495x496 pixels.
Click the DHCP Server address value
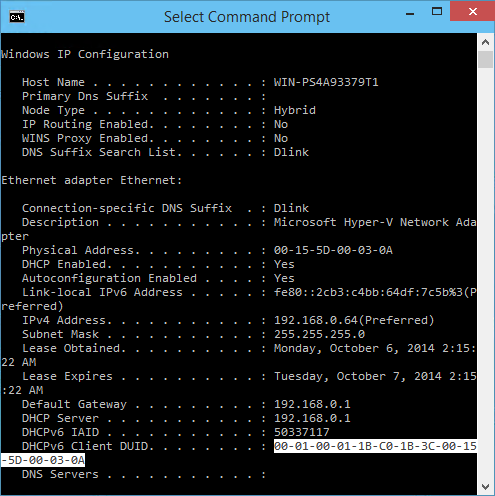312,418
